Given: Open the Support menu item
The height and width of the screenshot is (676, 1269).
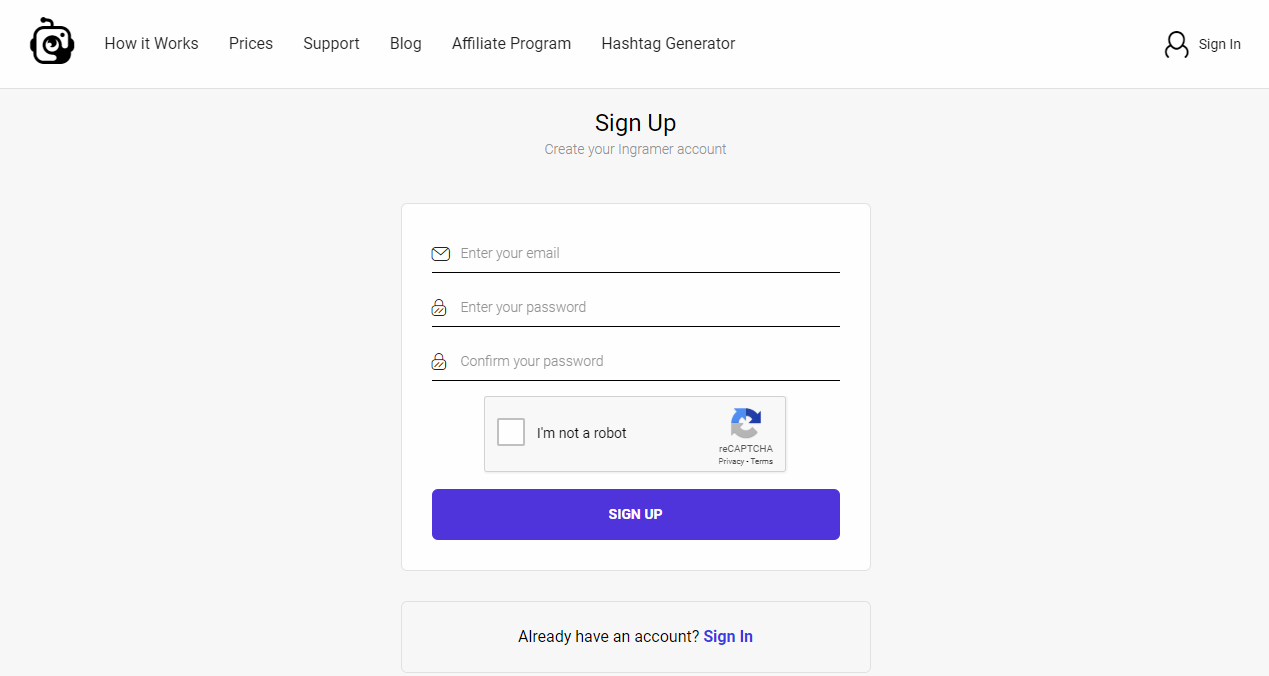Looking at the screenshot, I should [x=331, y=44].
